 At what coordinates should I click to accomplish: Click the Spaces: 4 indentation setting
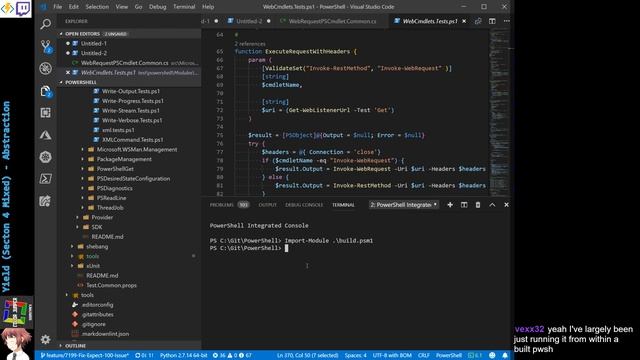[356, 356]
